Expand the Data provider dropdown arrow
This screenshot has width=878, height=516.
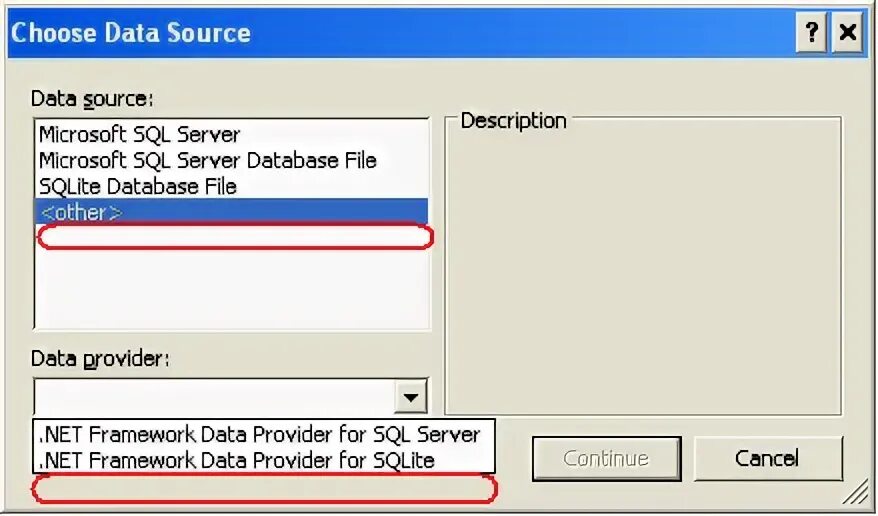410,397
